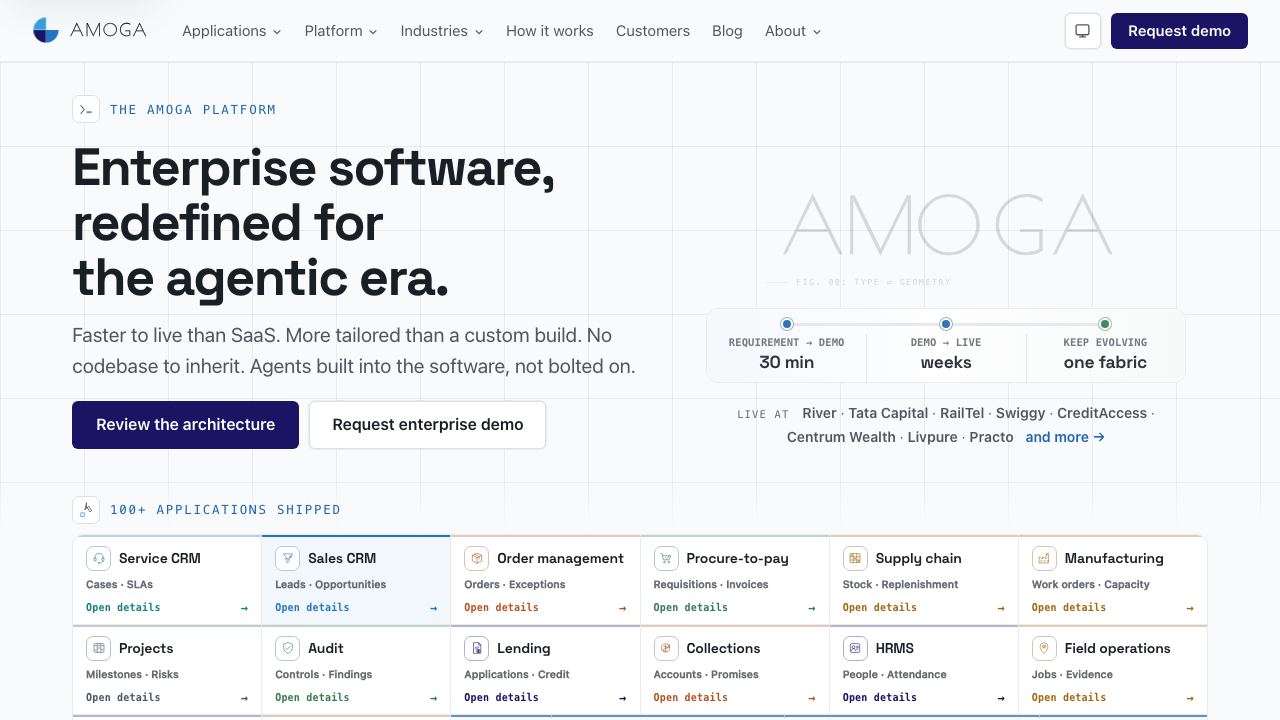Click the Request demo button

1179,31
